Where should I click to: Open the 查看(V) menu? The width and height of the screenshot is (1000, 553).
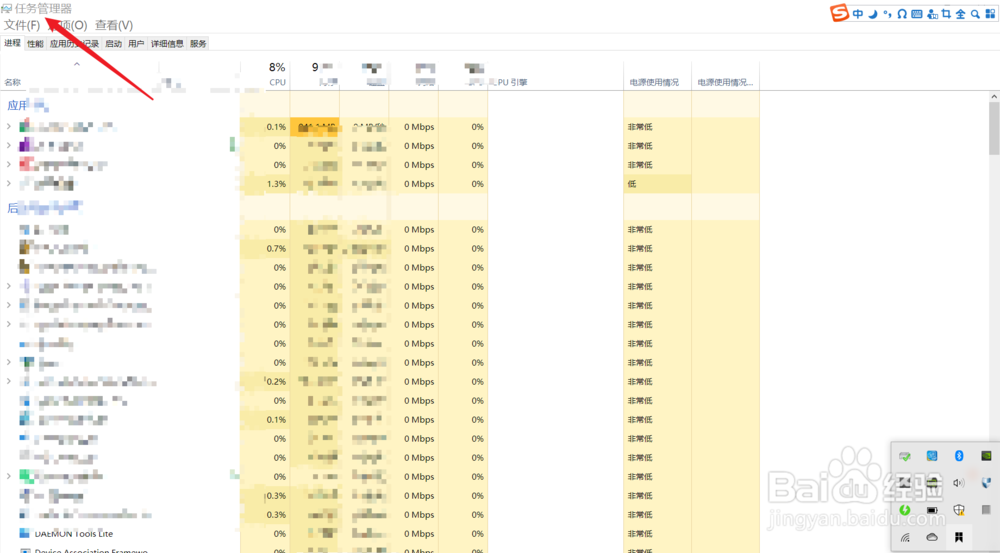click(114, 25)
